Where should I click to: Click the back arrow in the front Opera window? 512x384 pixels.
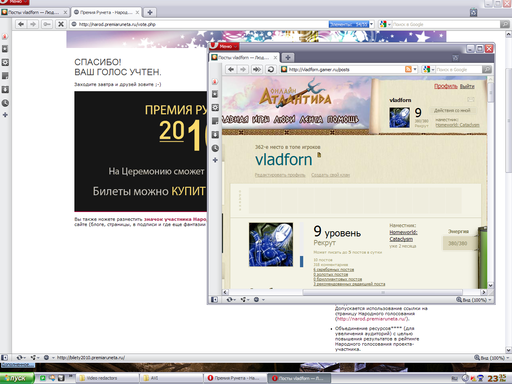(x=231, y=69)
